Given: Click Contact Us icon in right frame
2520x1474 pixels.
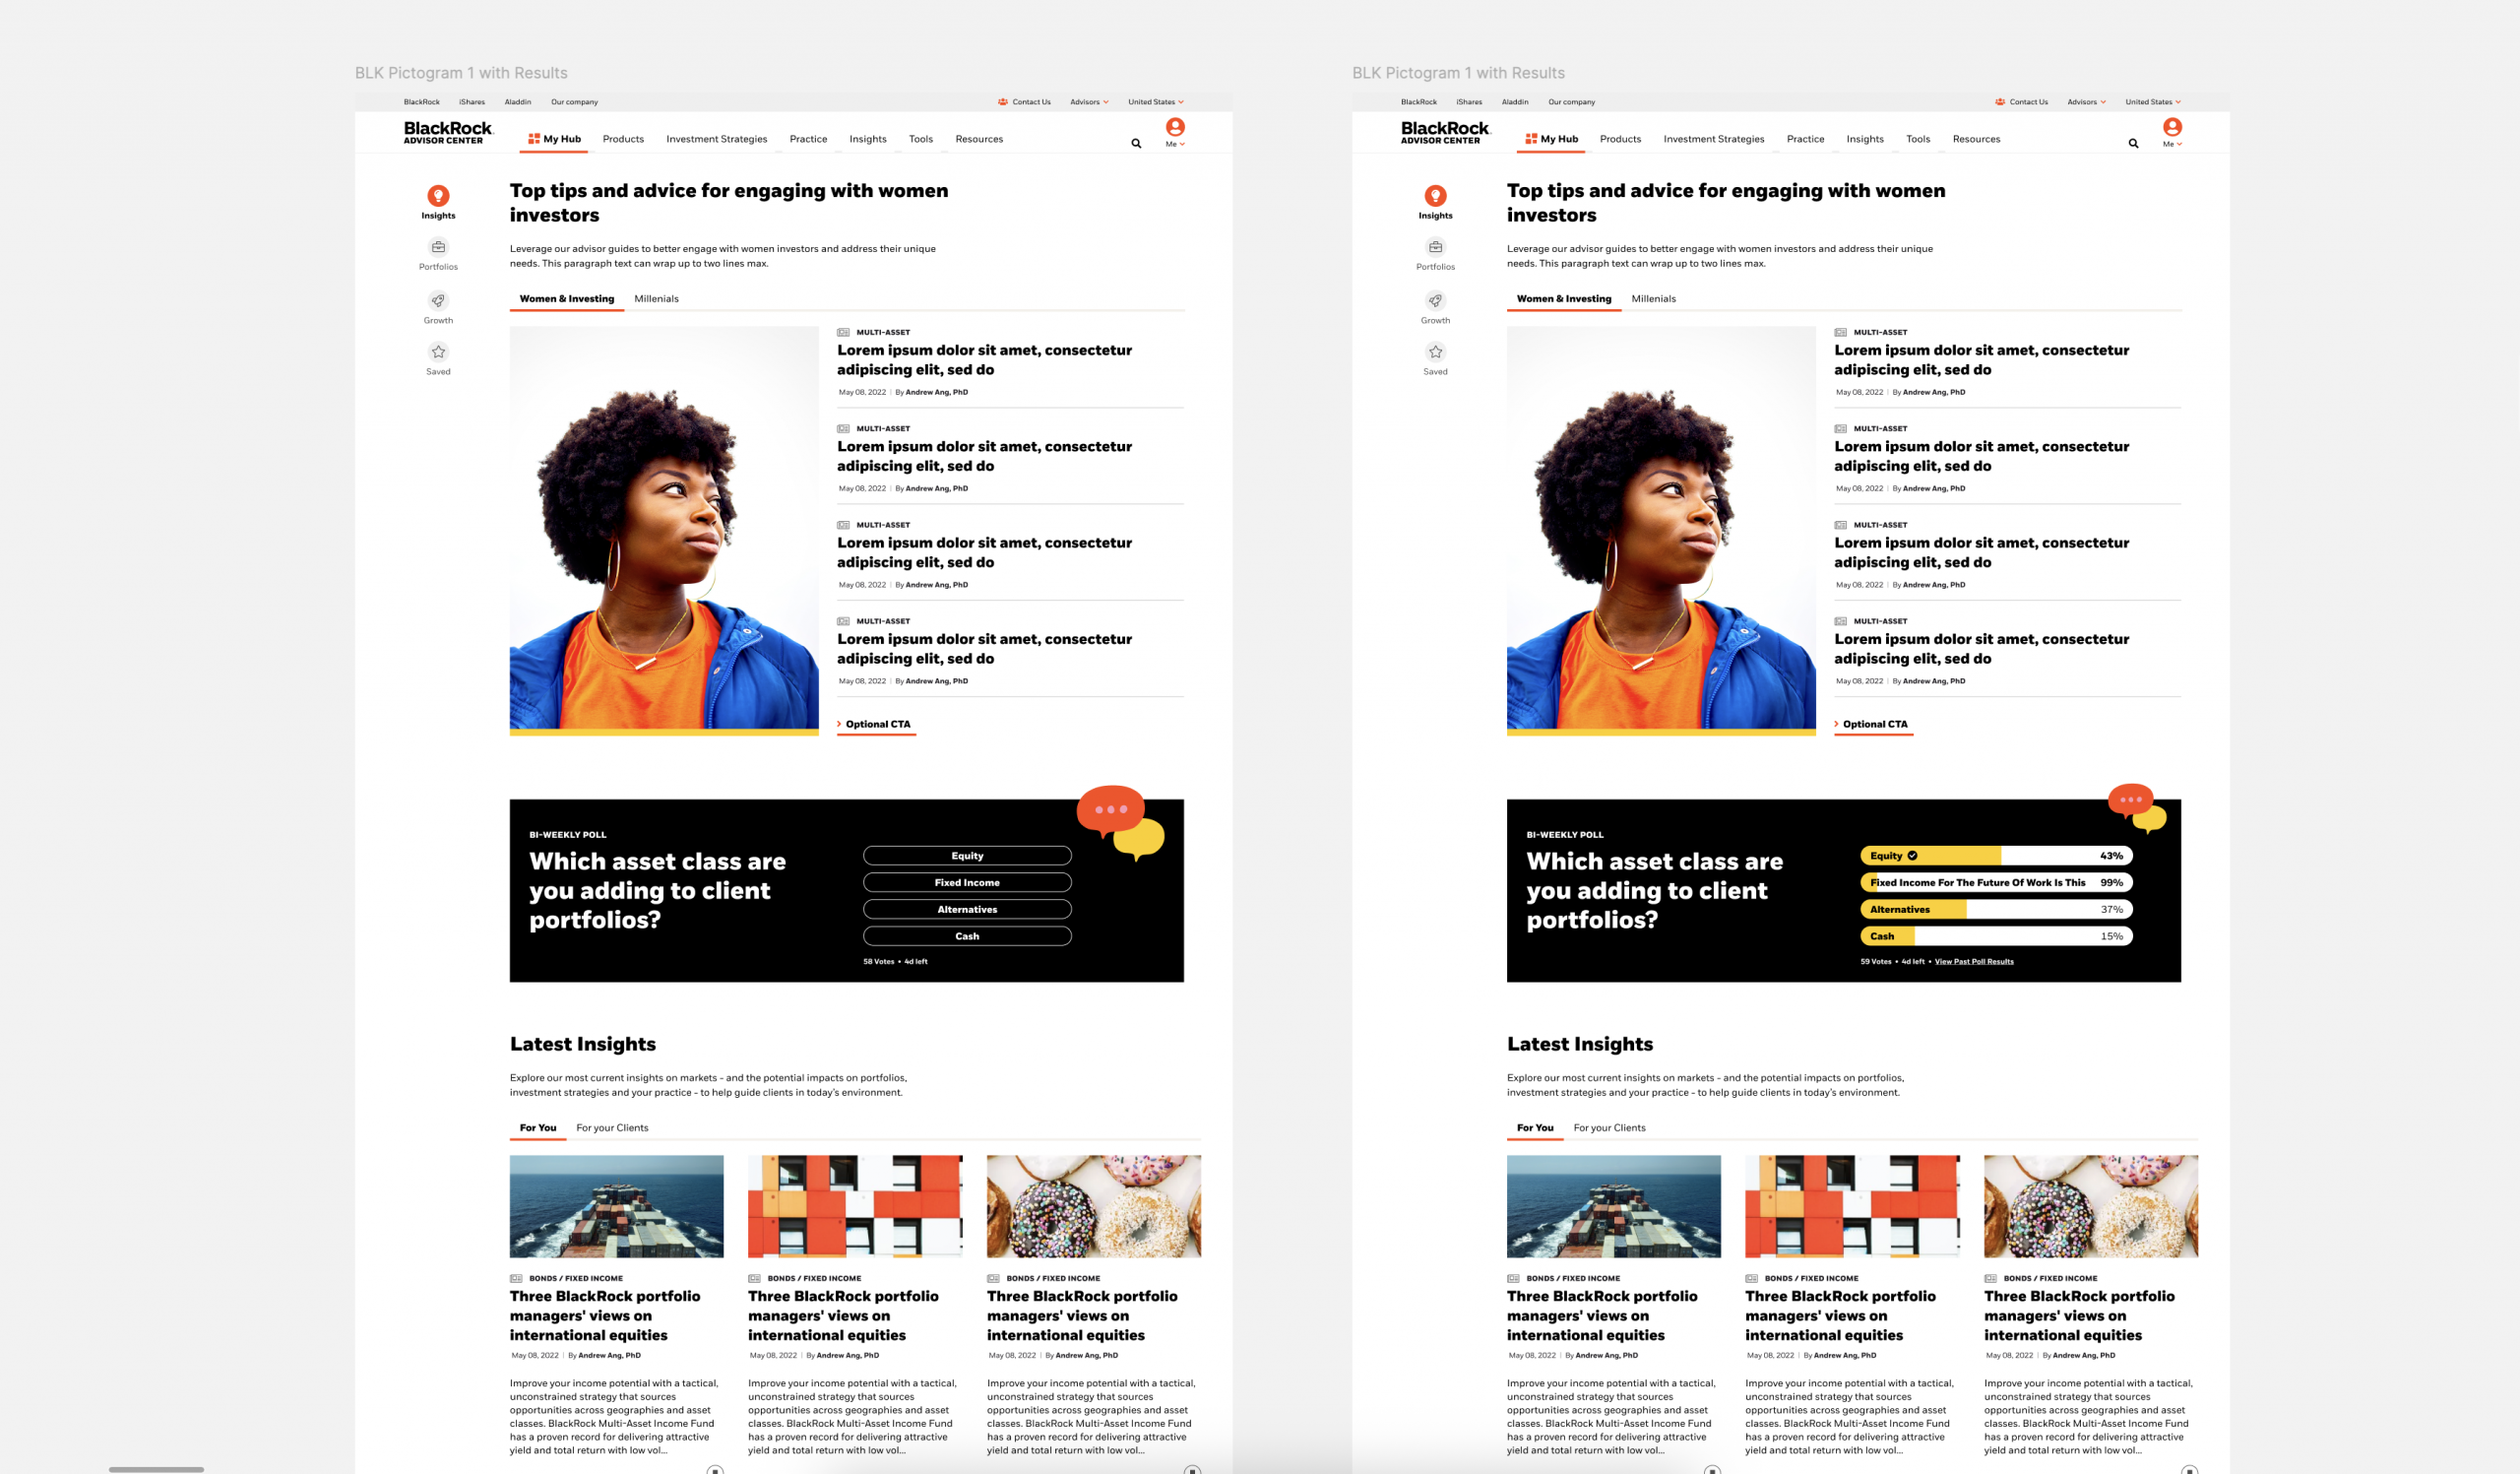Looking at the screenshot, I should 1999,102.
